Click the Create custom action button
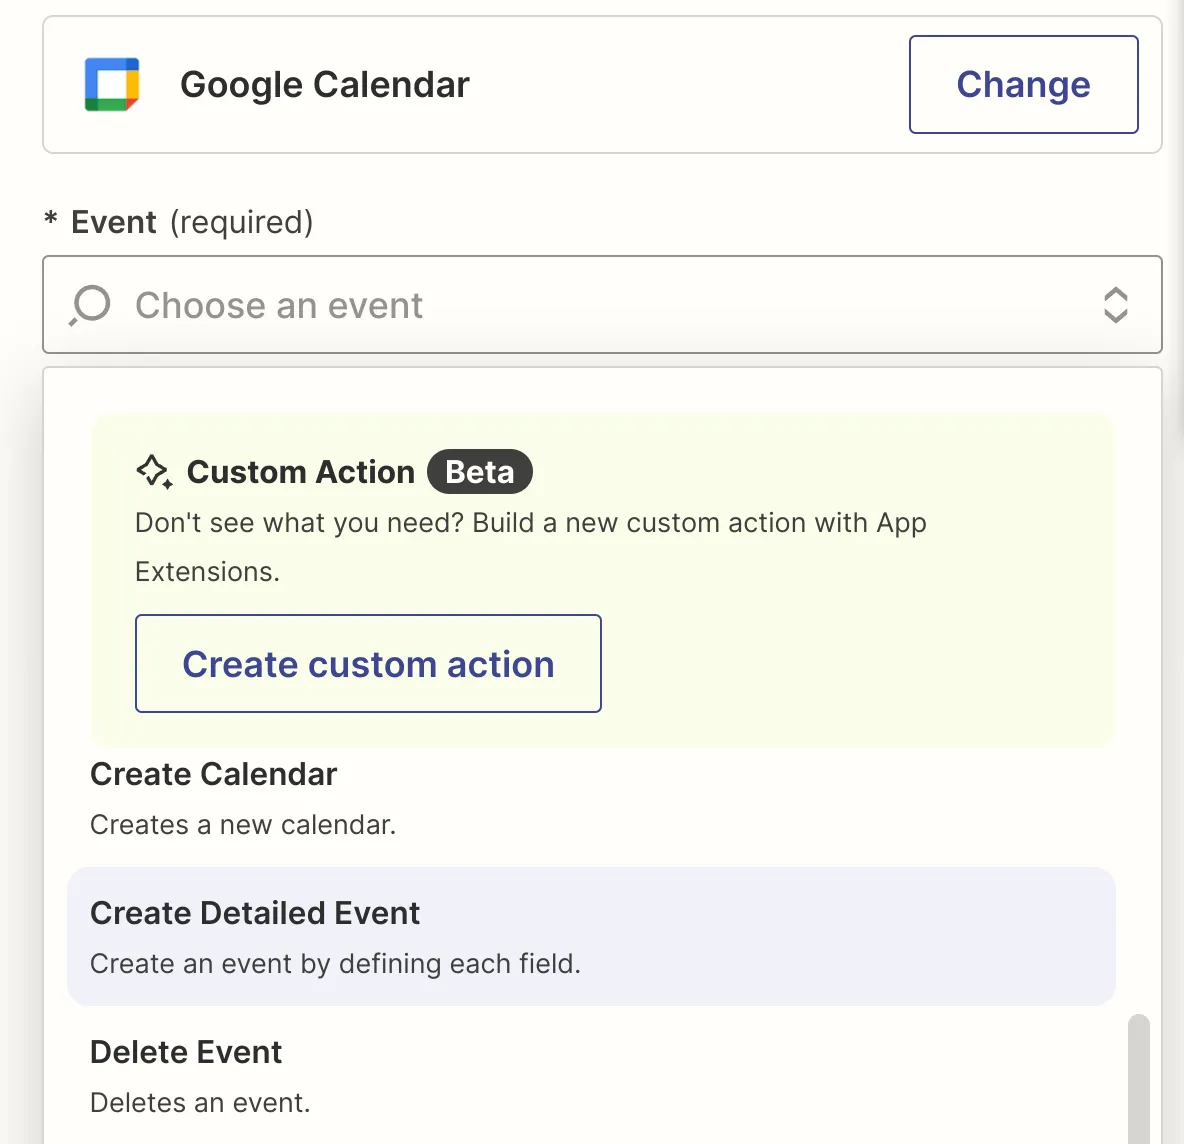Viewport: 1184px width, 1144px height. [368, 664]
